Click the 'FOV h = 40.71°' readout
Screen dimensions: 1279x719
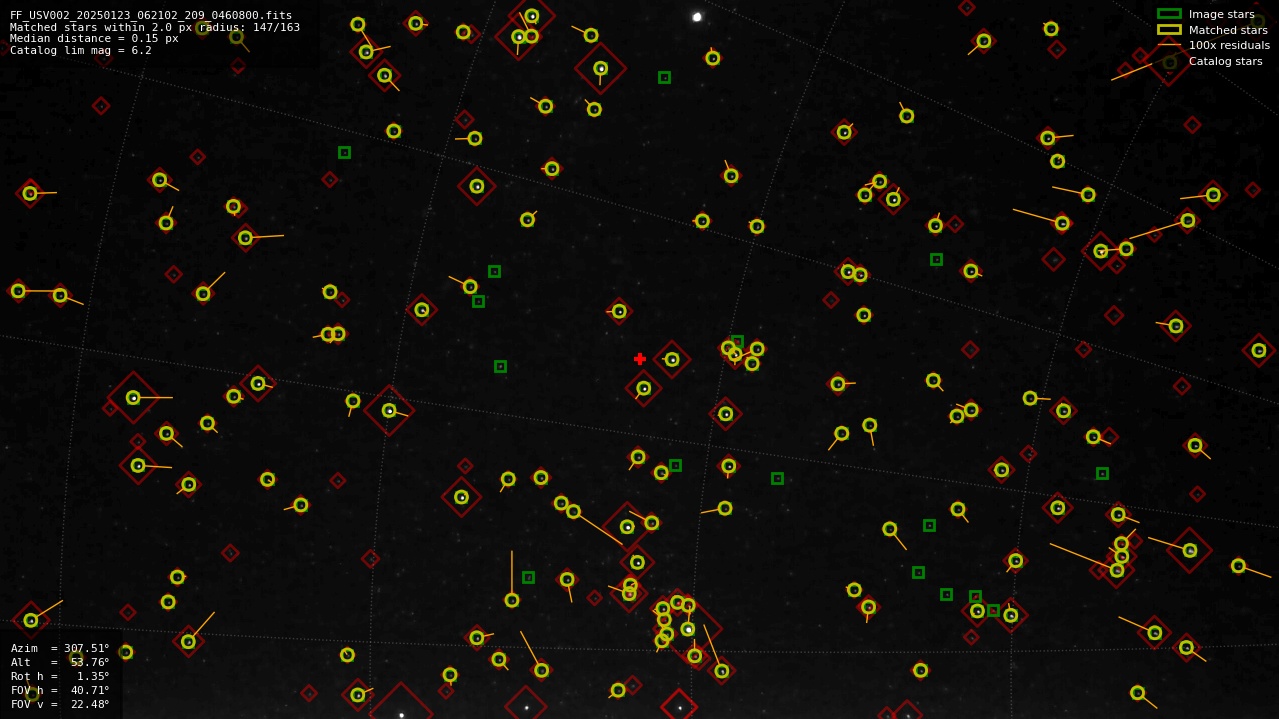60,690
